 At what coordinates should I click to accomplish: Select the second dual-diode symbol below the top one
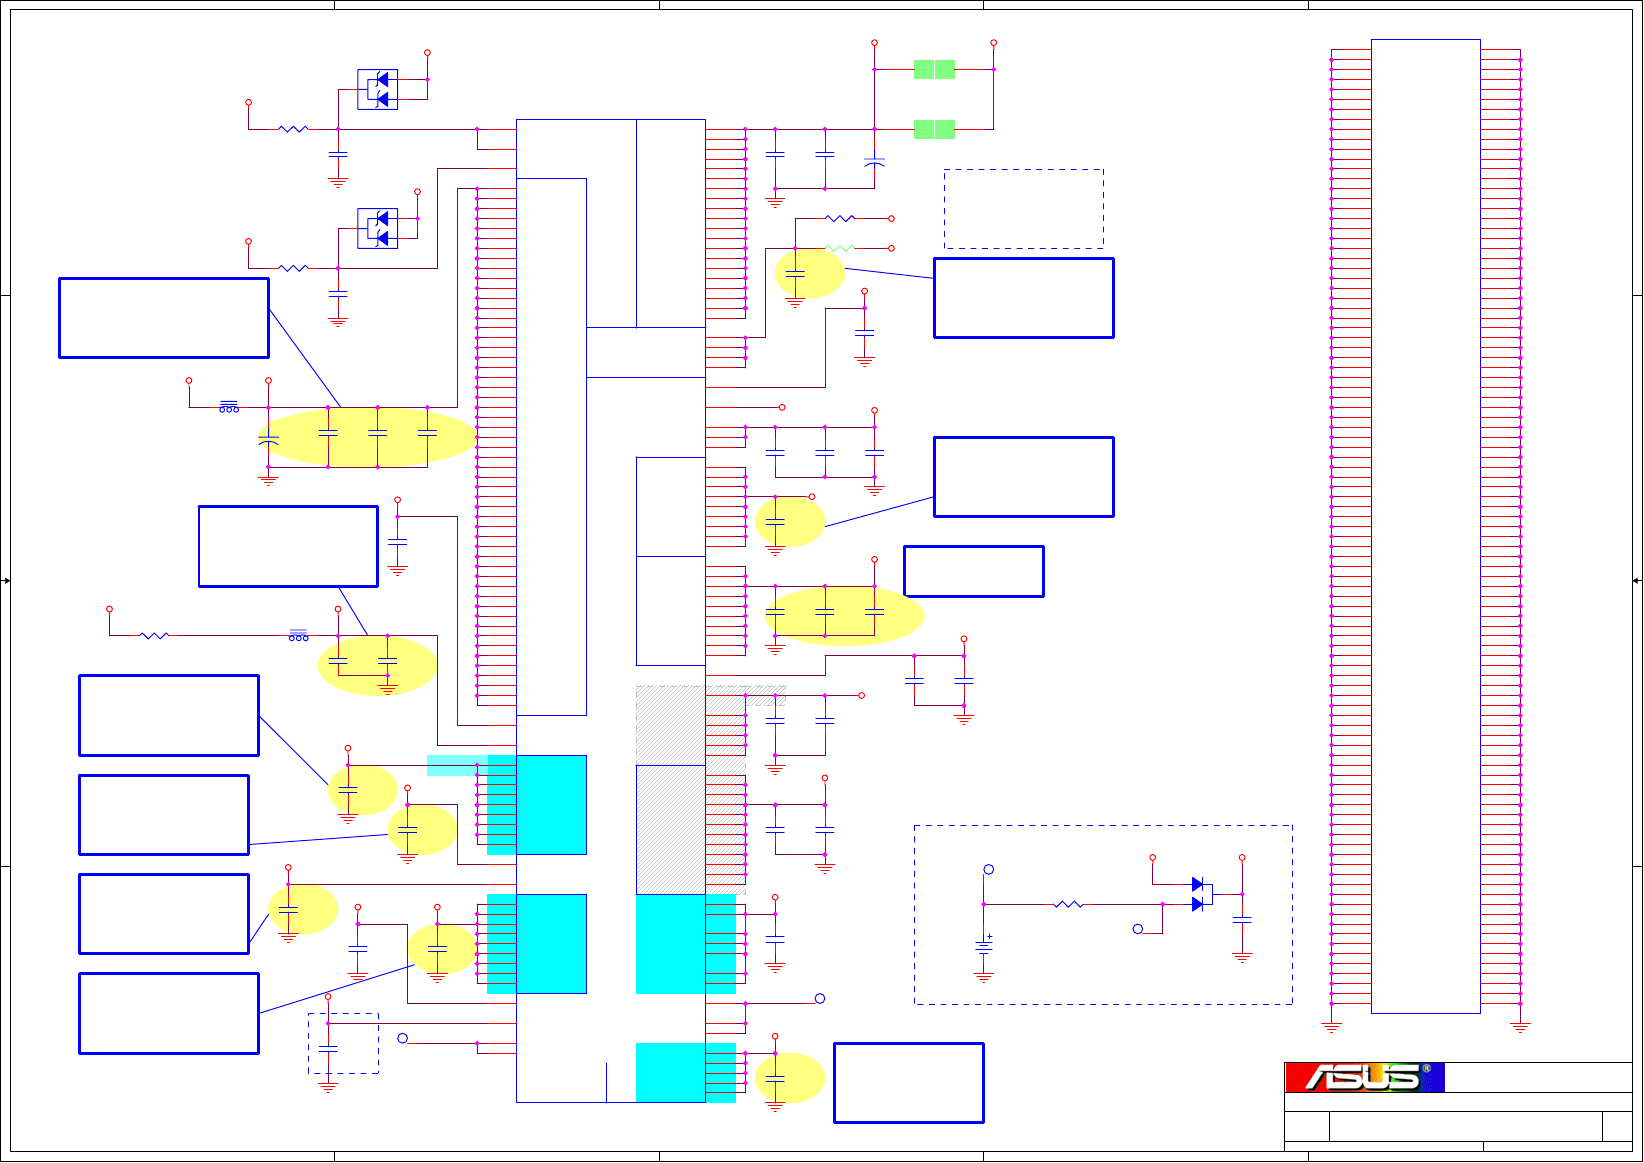click(x=378, y=228)
